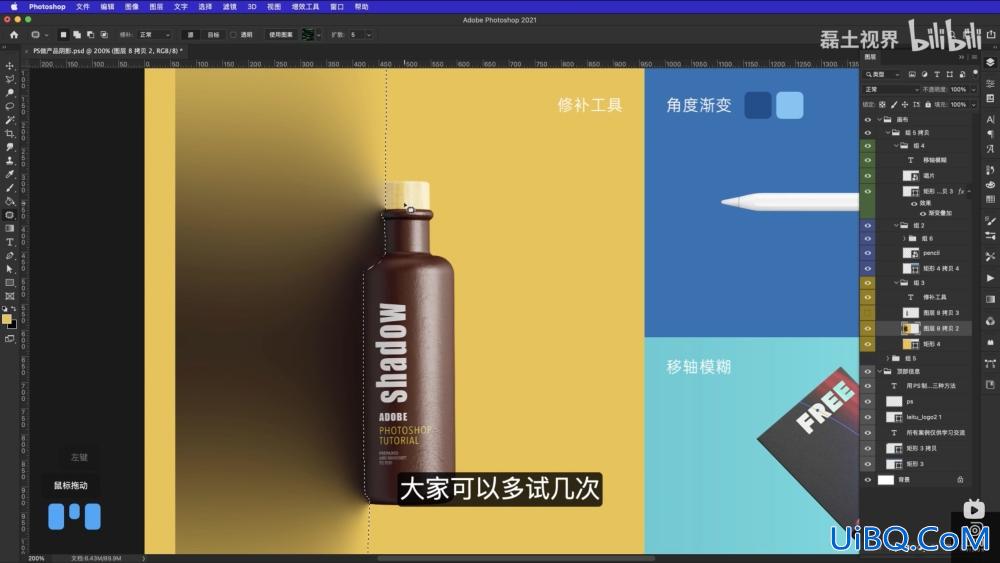
Task: Open the 视图 menu
Action: (274, 6)
